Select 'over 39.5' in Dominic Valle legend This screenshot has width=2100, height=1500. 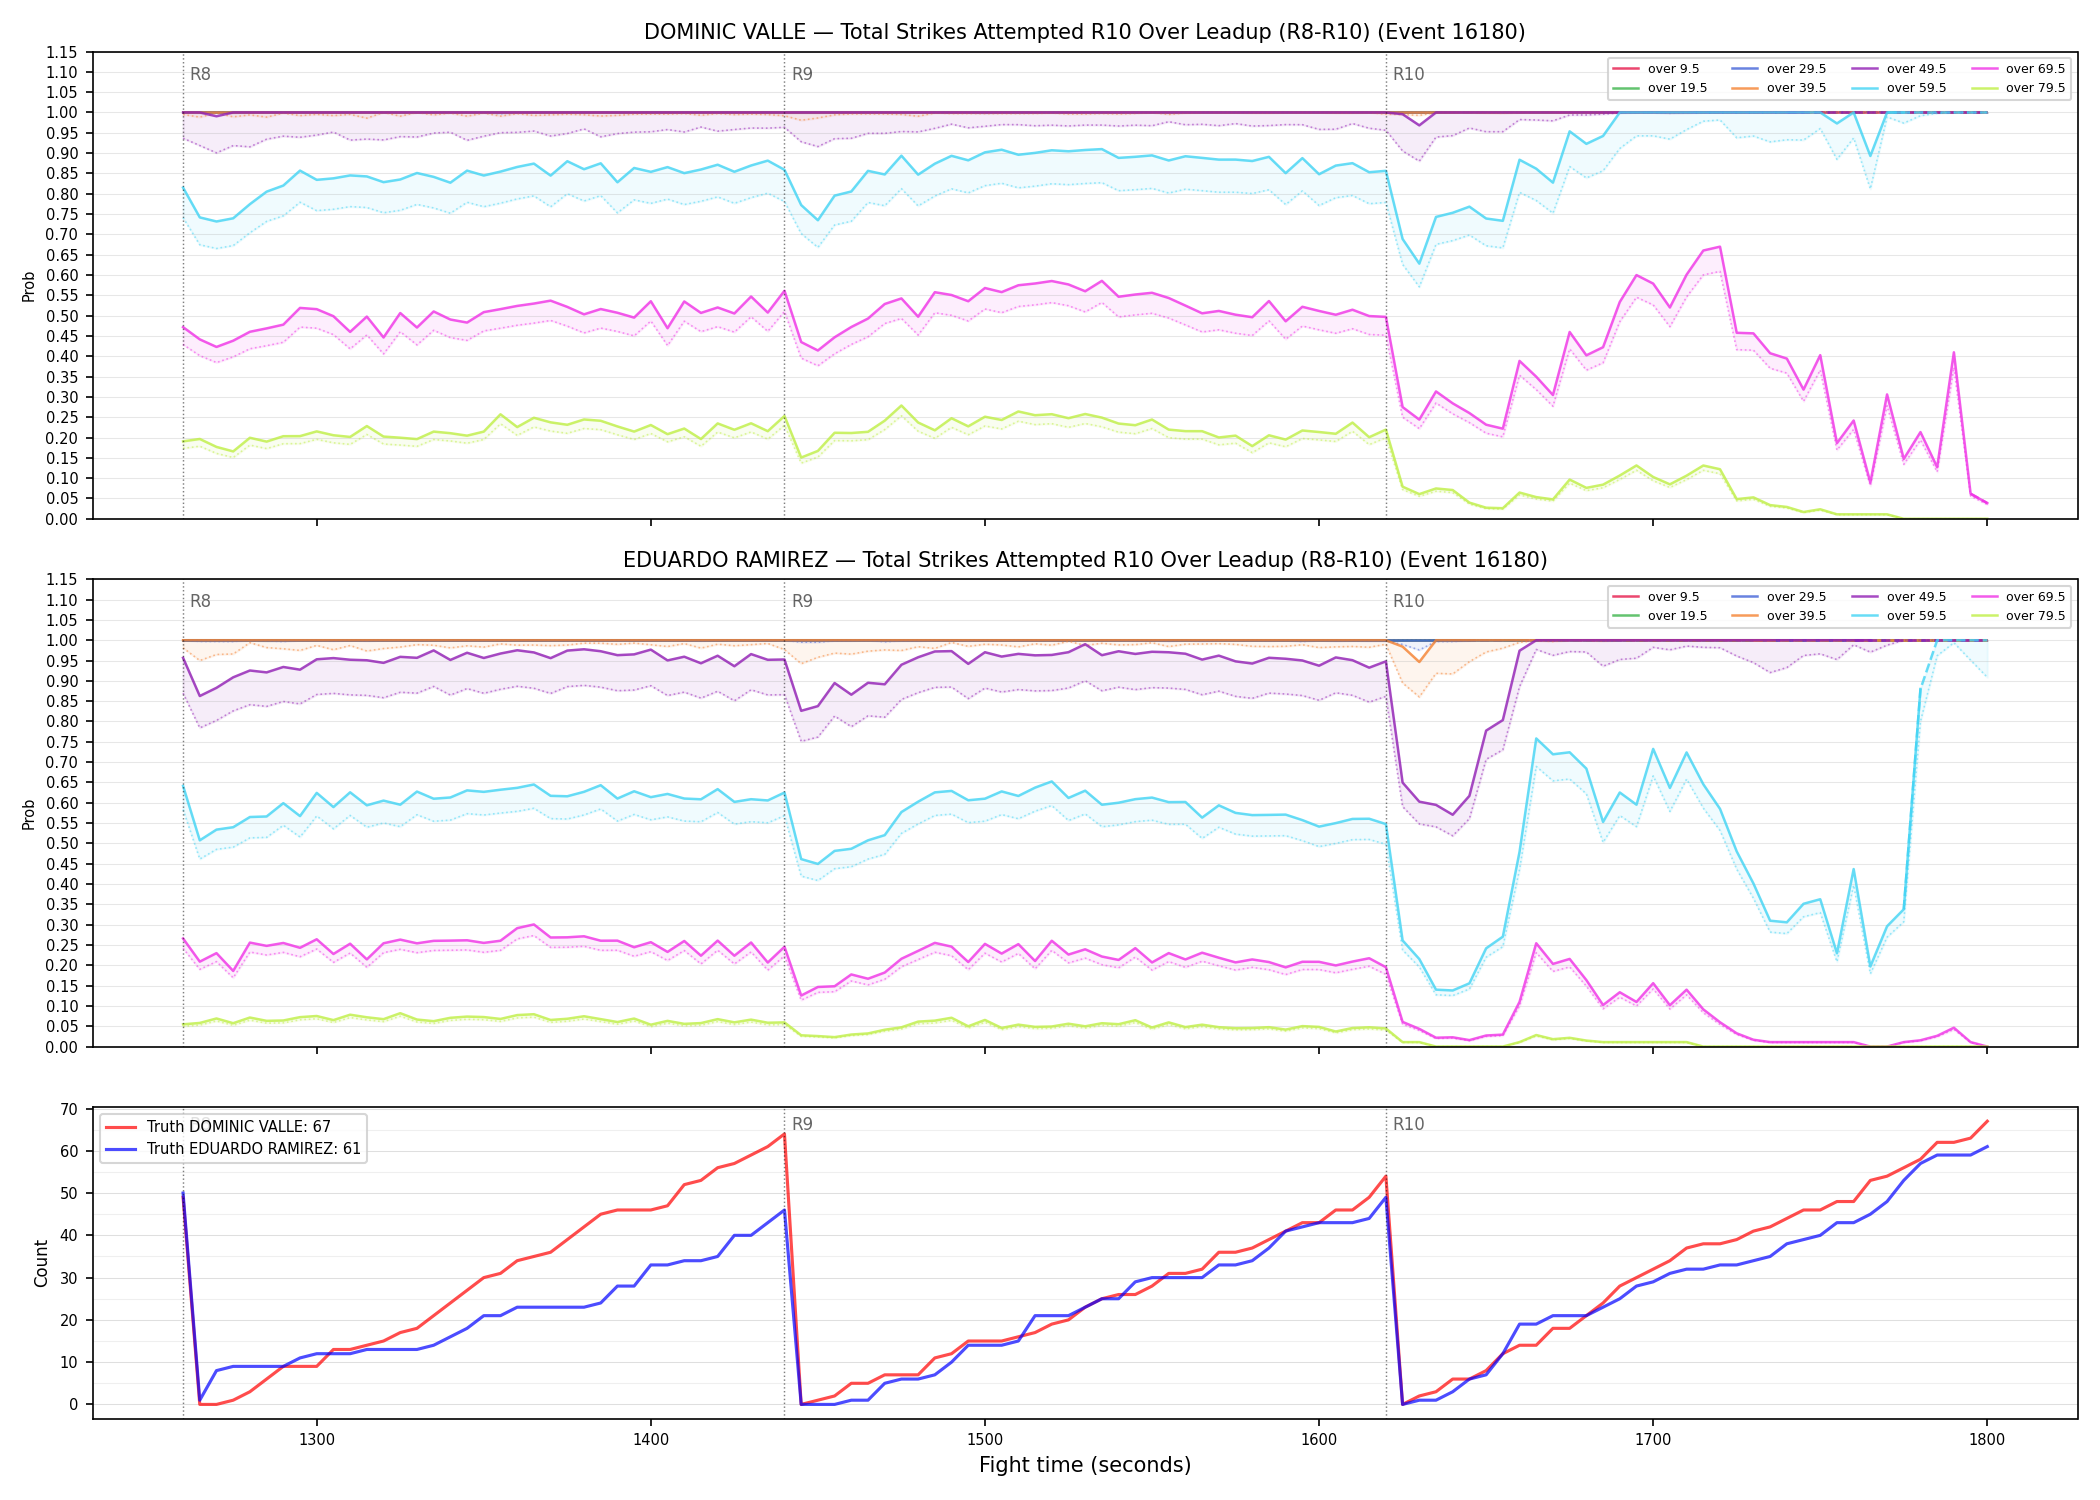pos(1779,88)
